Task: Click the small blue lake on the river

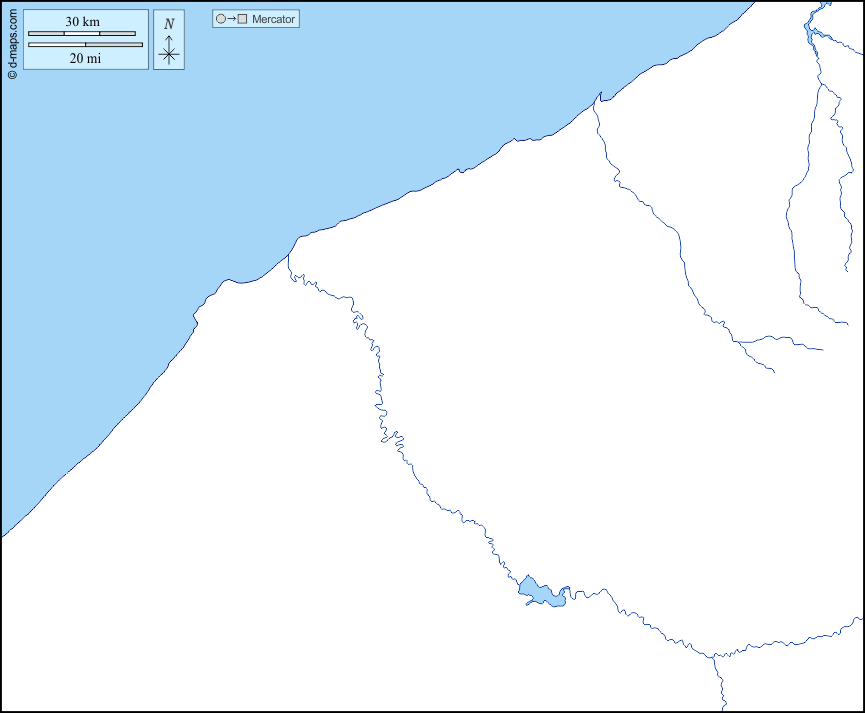Action: (x=544, y=594)
